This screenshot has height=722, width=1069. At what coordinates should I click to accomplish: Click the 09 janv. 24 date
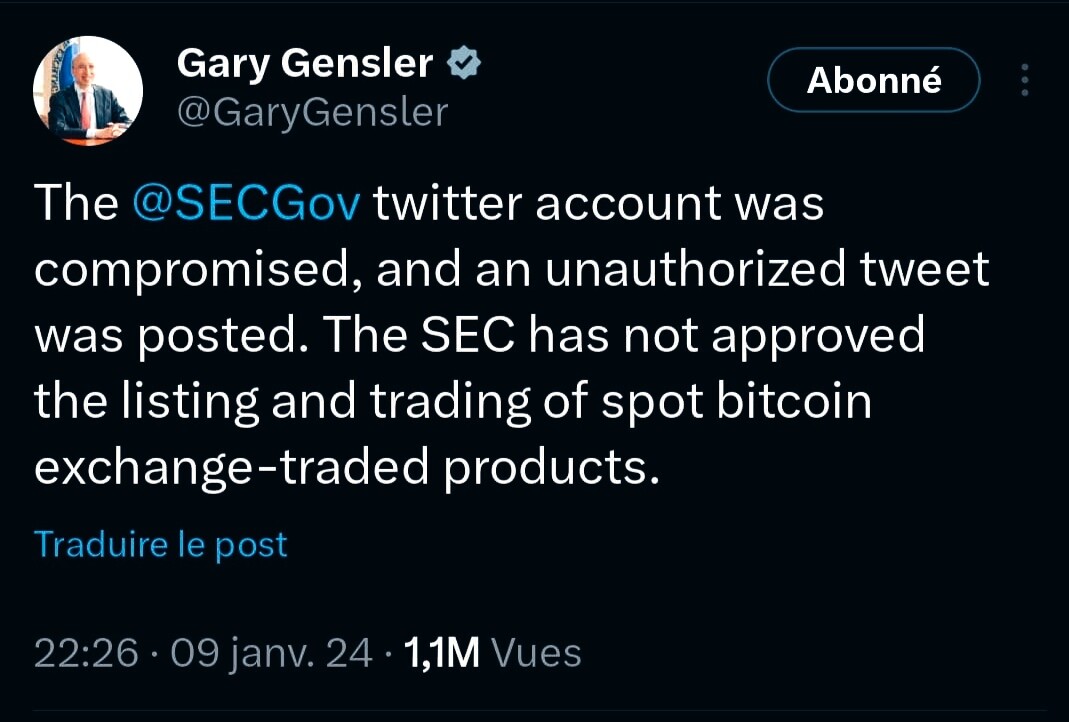[x=271, y=653]
